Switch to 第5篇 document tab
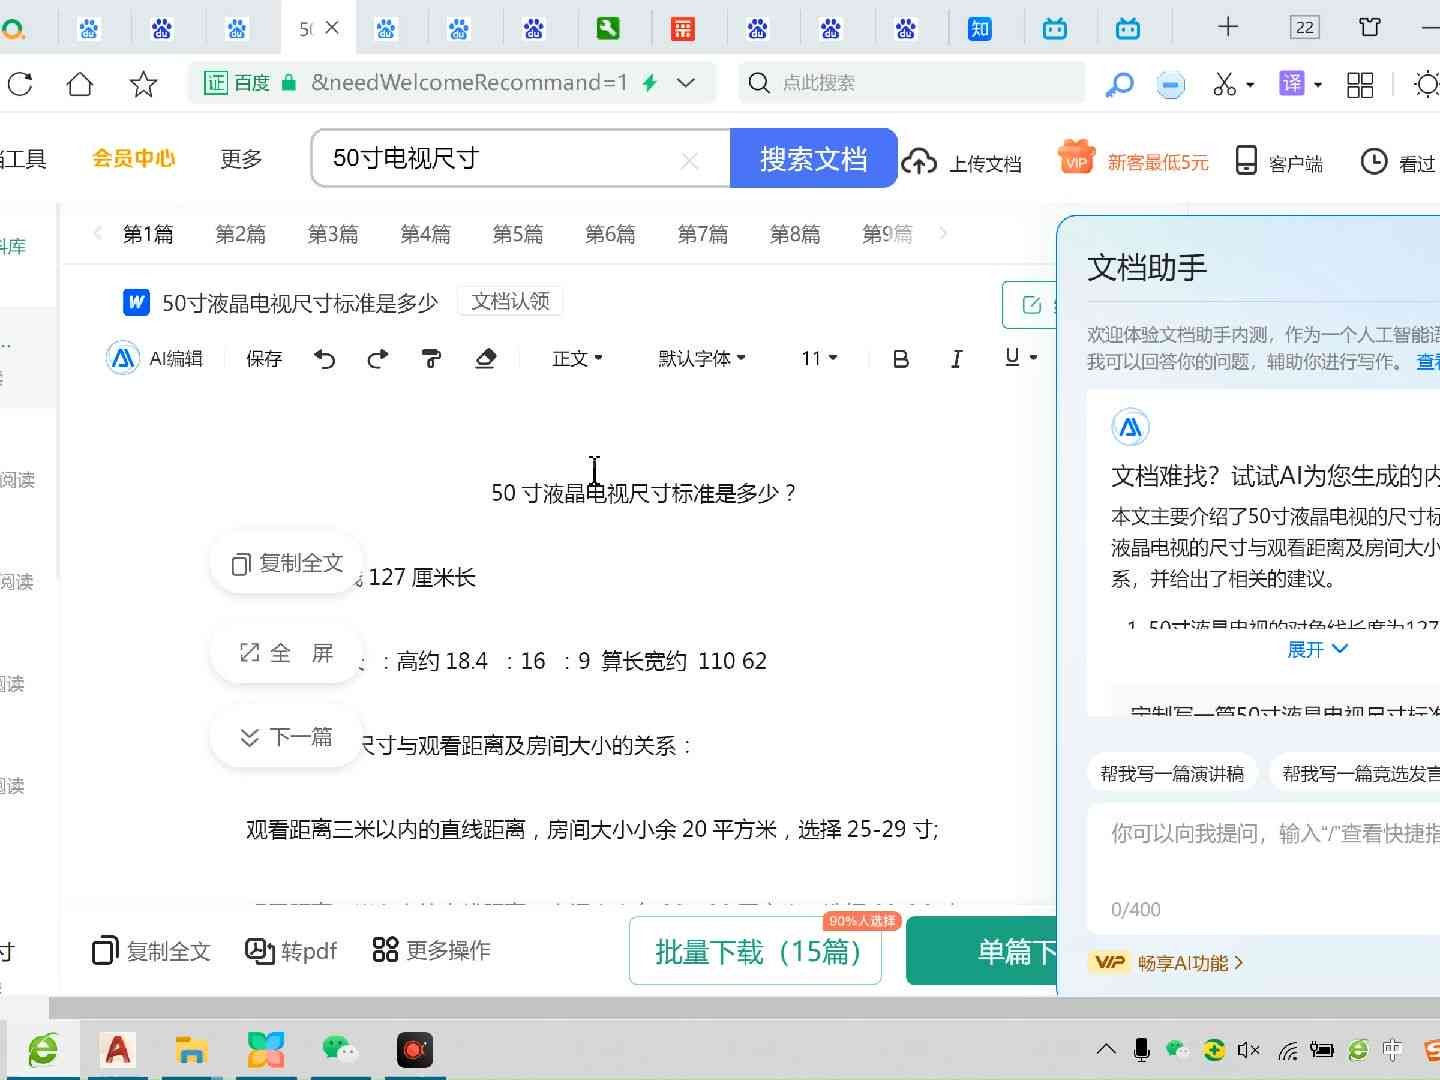The image size is (1440, 1080). coord(518,234)
